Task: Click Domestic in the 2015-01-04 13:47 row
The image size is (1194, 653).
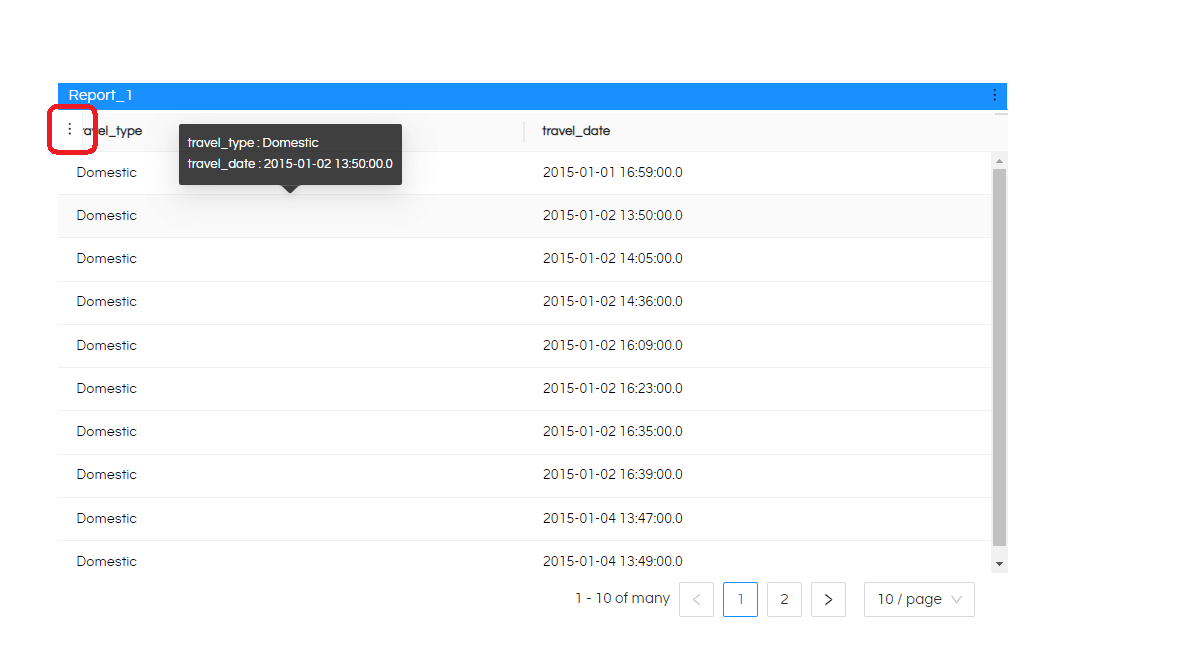Action: pyautogui.click(x=107, y=518)
